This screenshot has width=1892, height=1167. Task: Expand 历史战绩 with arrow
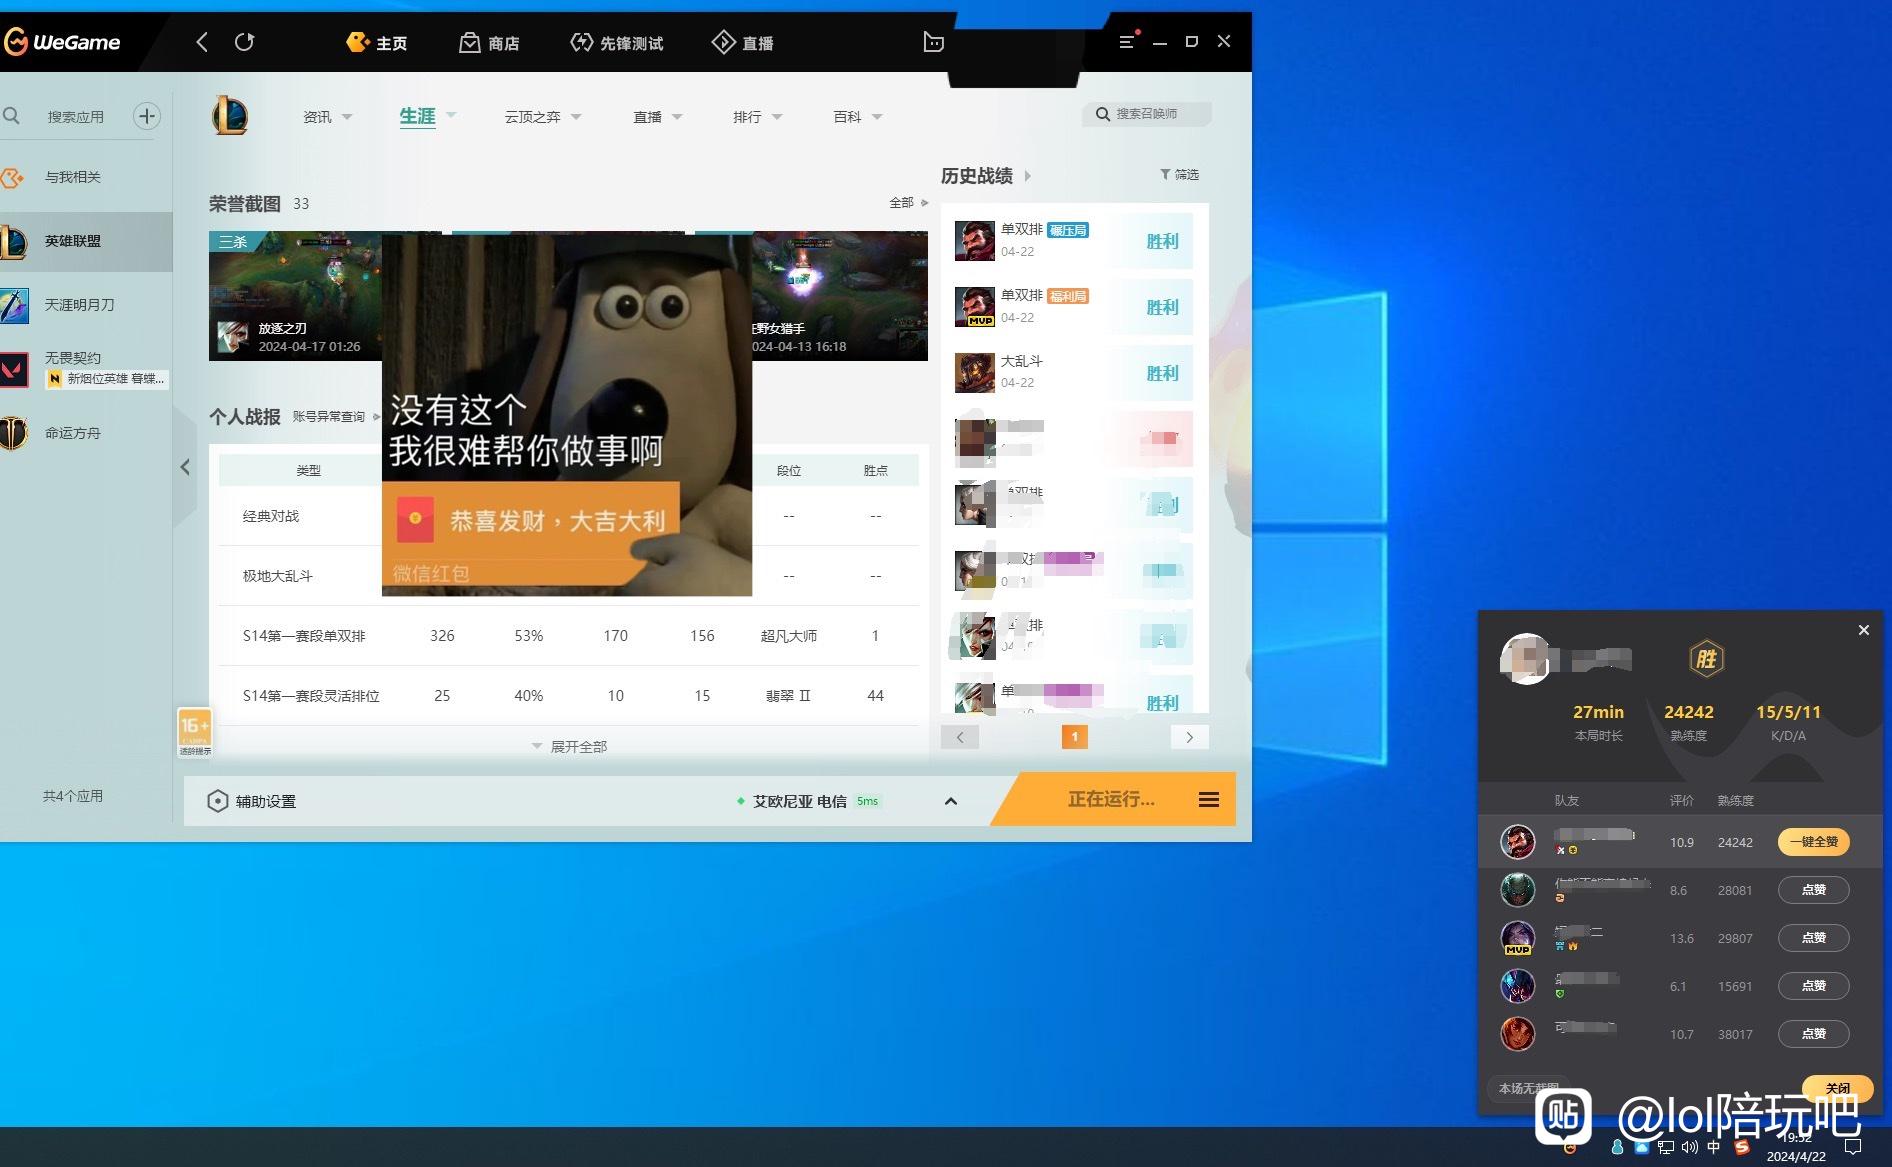(x=1027, y=176)
